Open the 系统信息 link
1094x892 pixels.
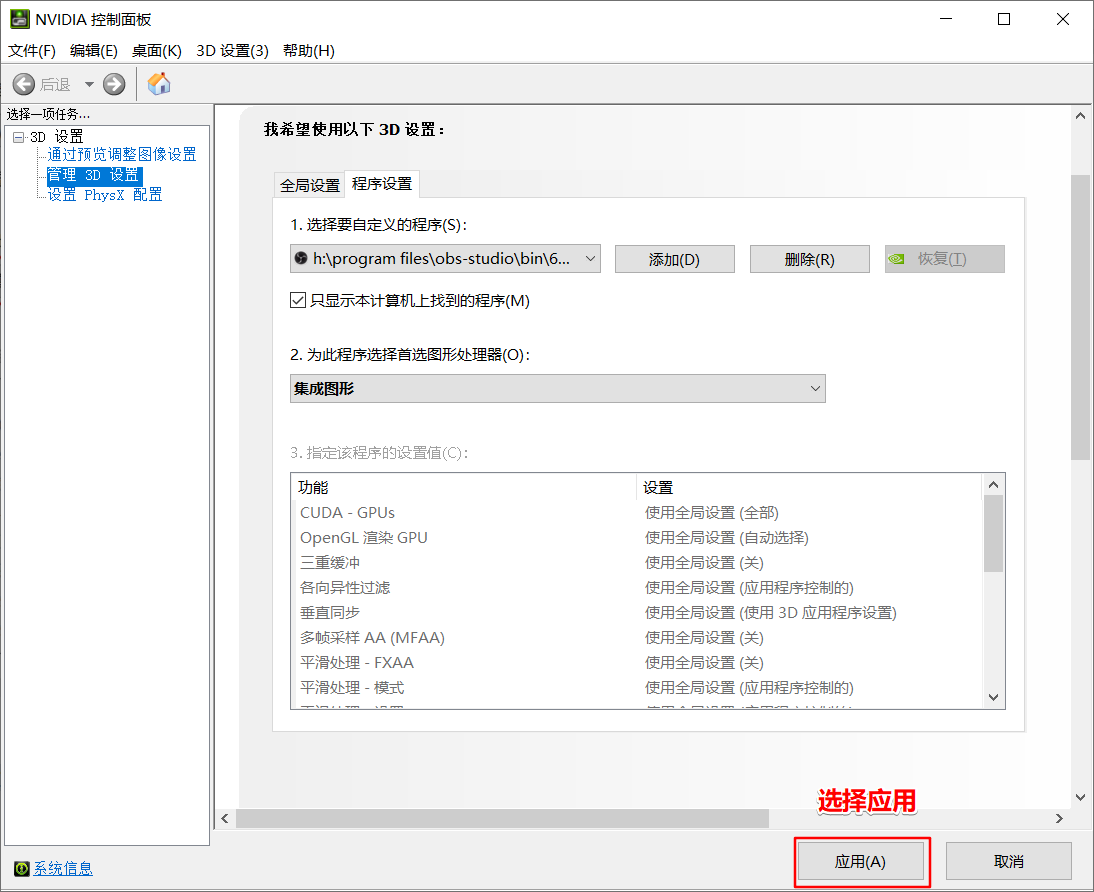(x=63, y=868)
